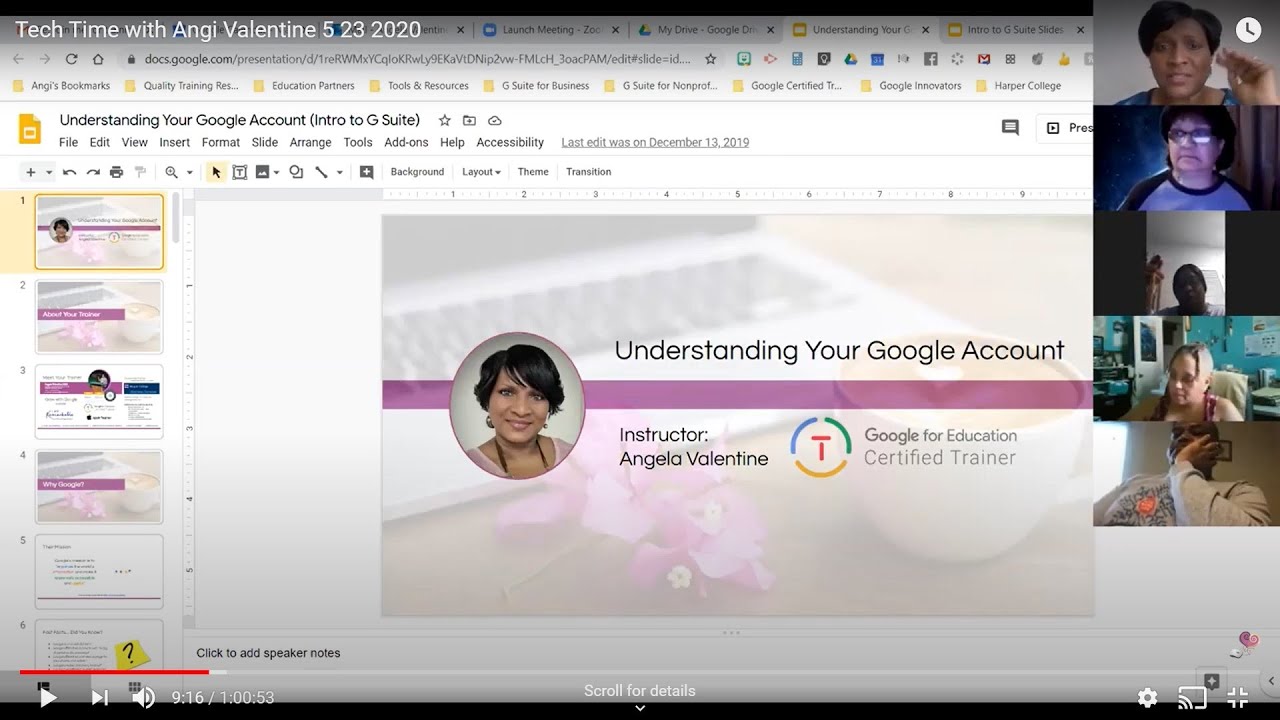Select slide 1 thumbnail
1280x720 pixels.
pos(99,232)
